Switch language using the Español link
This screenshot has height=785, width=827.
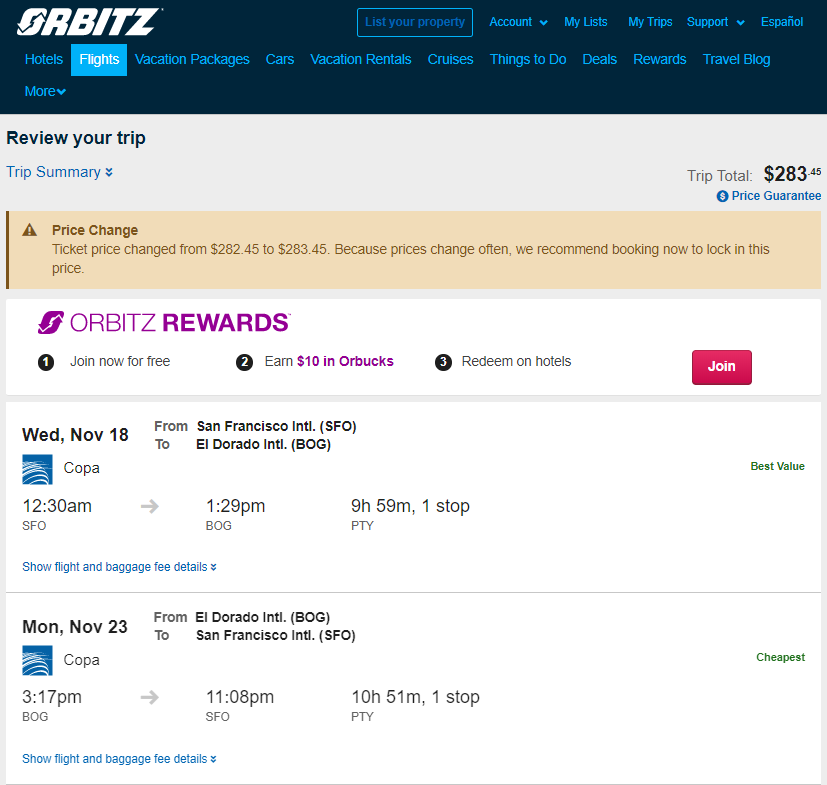coord(782,22)
